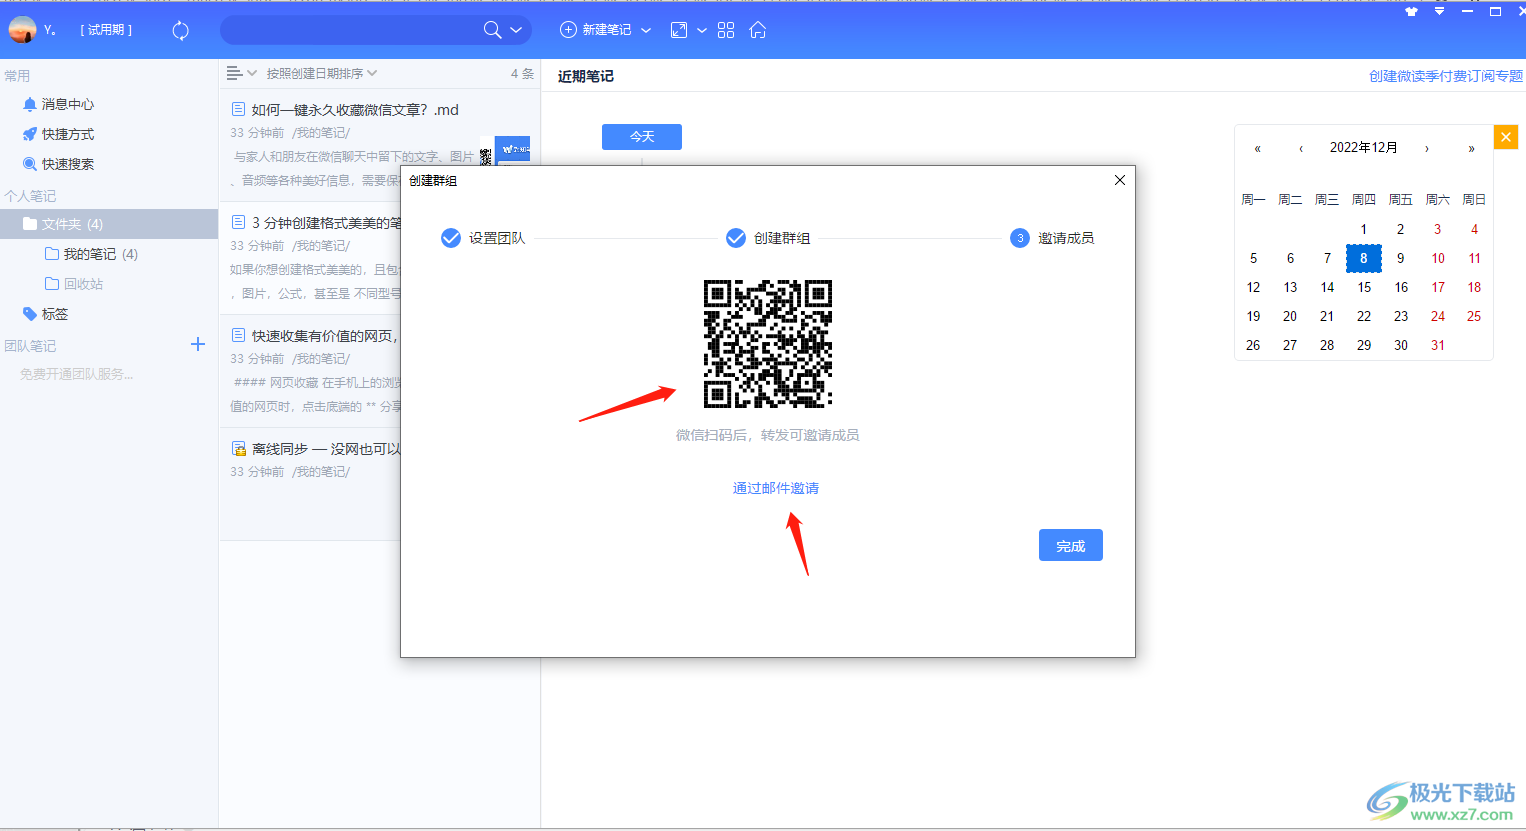The width and height of the screenshot is (1526, 831).
Task: Open note 如何一键永久收藏微信文章？.md
Action: tap(355, 110)
